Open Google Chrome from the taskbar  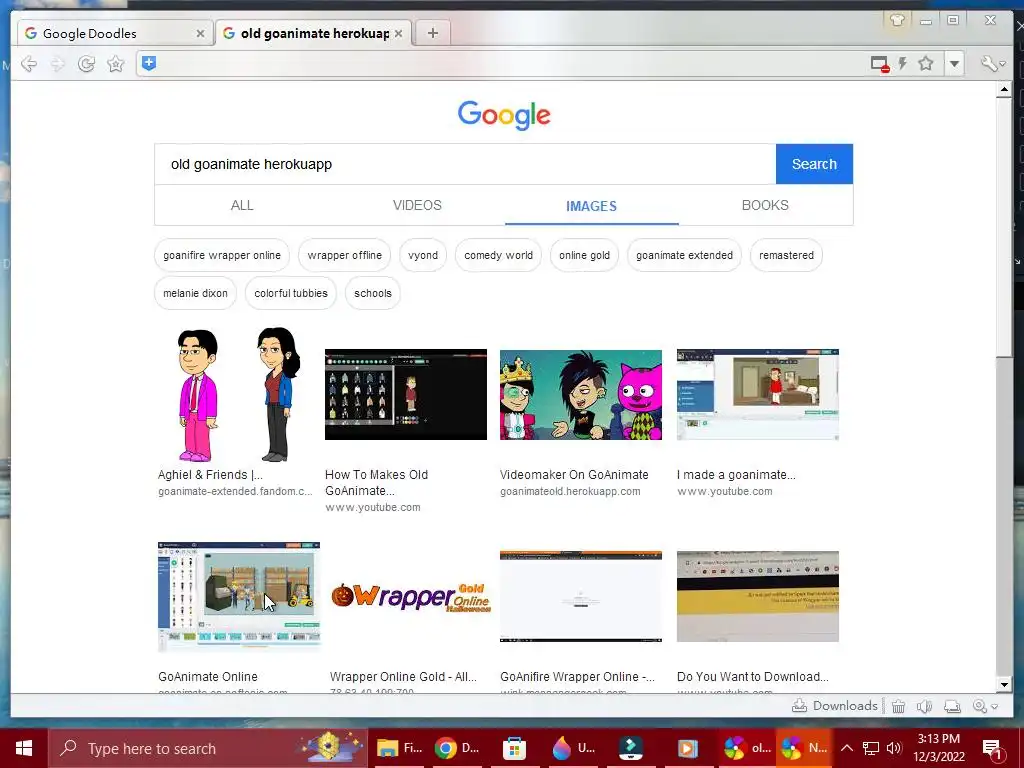tap(457, 748)
